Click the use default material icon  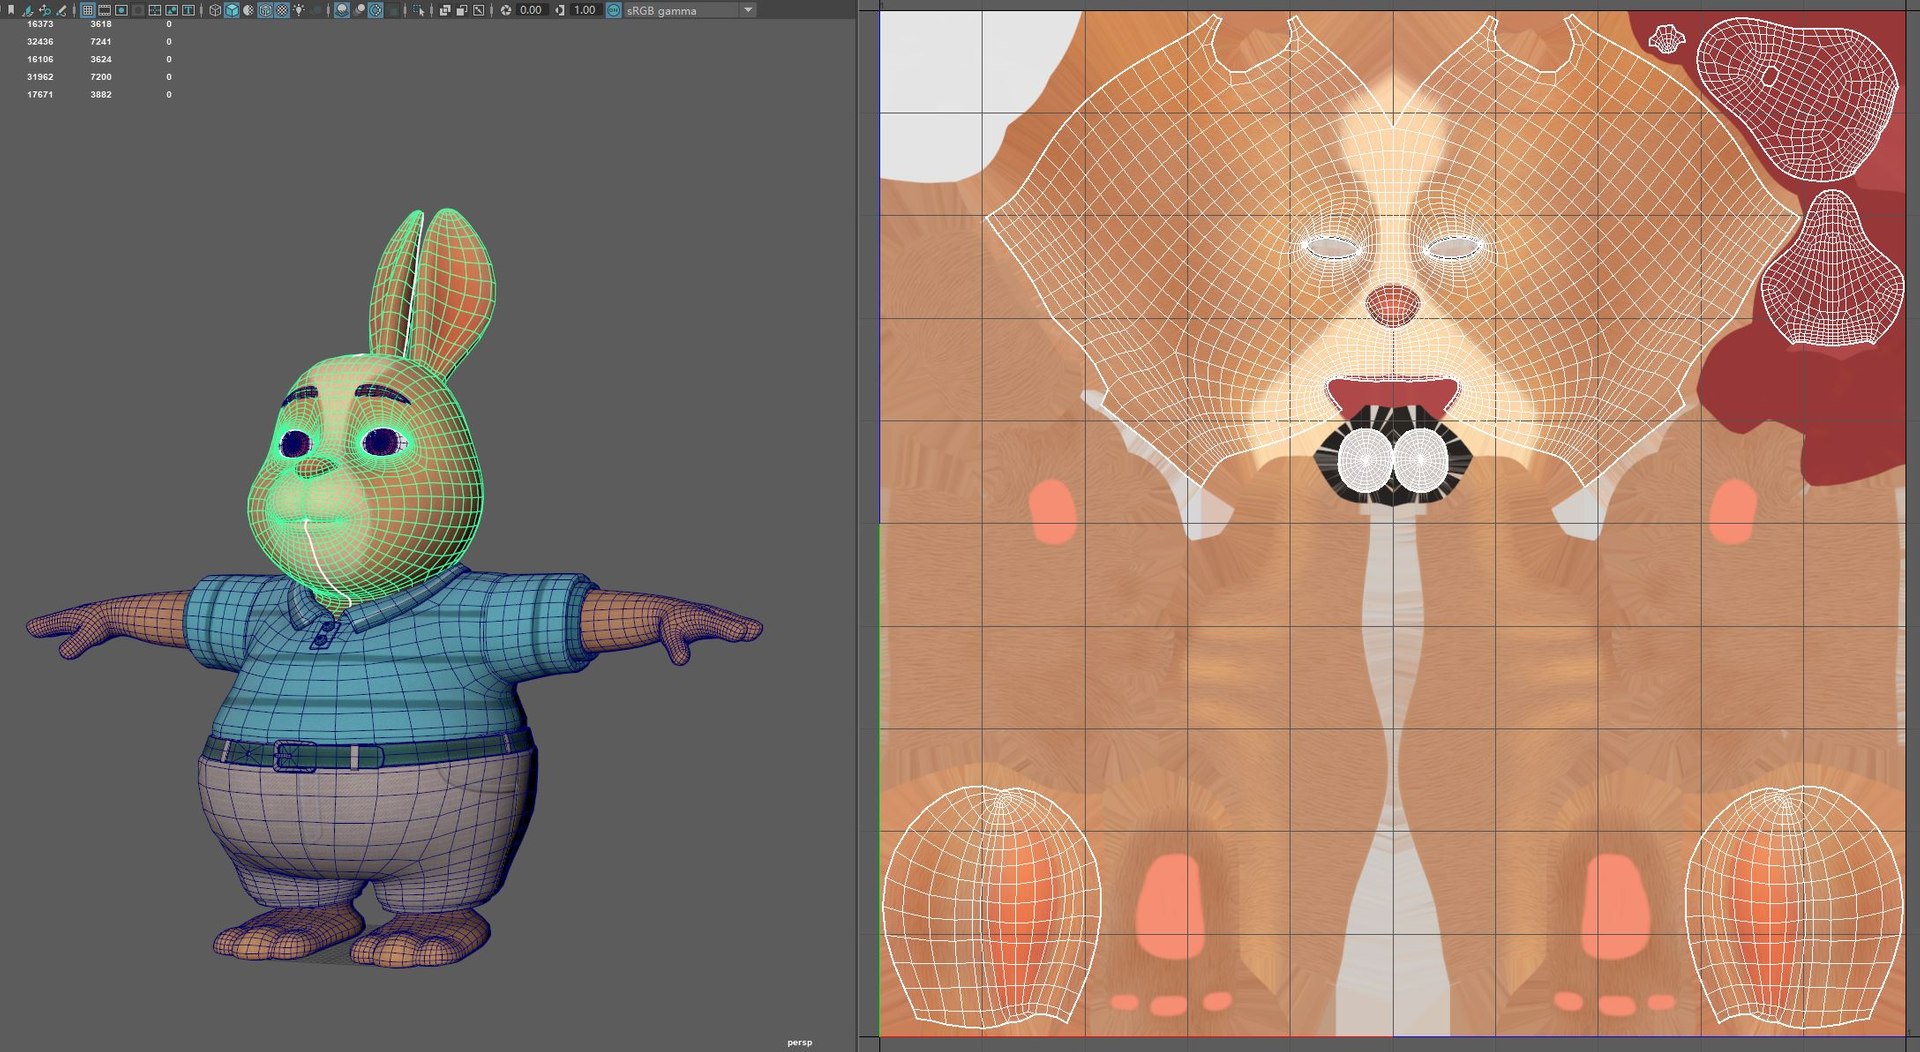tap(248, 10)
